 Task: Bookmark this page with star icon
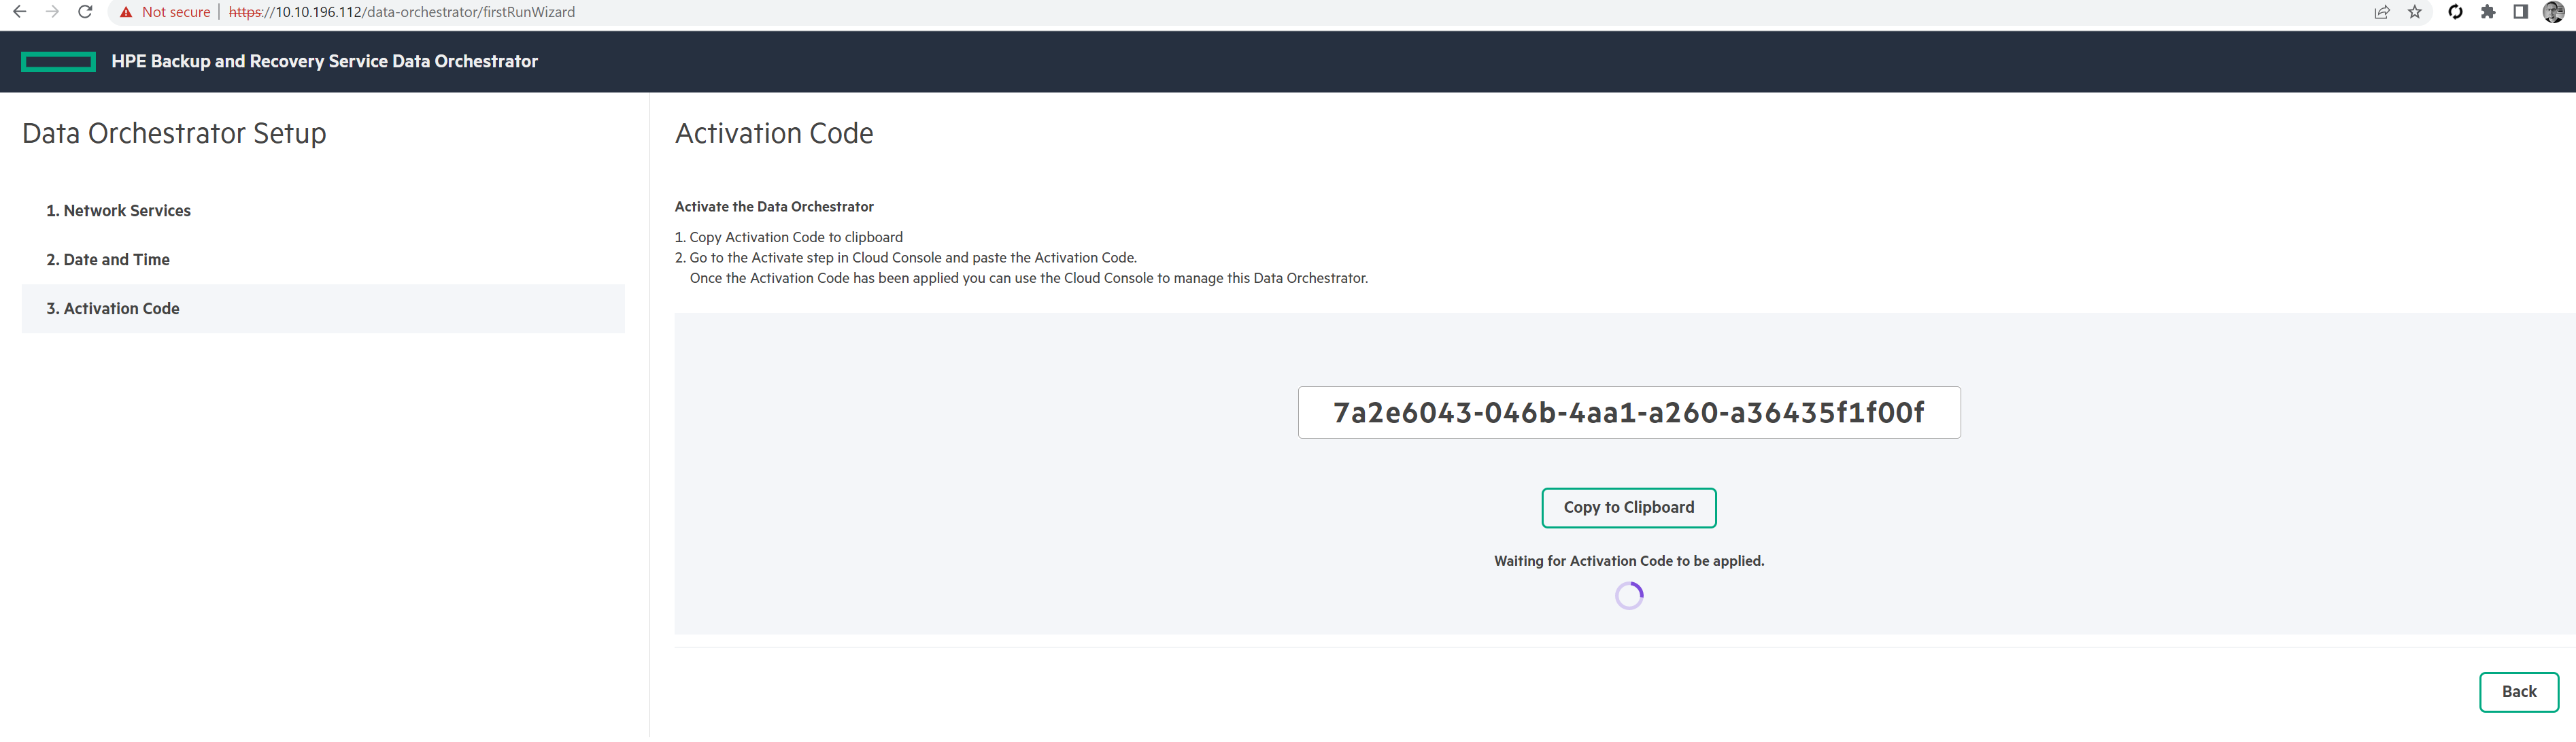[x=2415, y=12]
